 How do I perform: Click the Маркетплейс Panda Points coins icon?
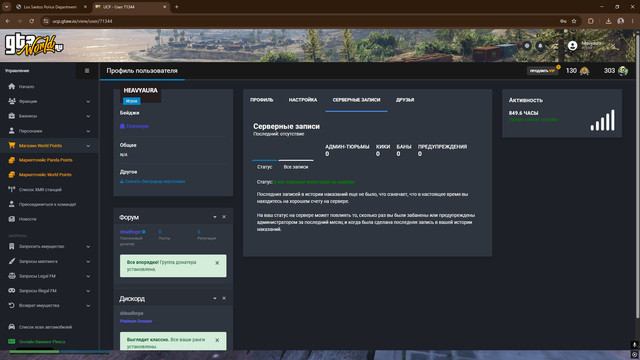[11, 160]
